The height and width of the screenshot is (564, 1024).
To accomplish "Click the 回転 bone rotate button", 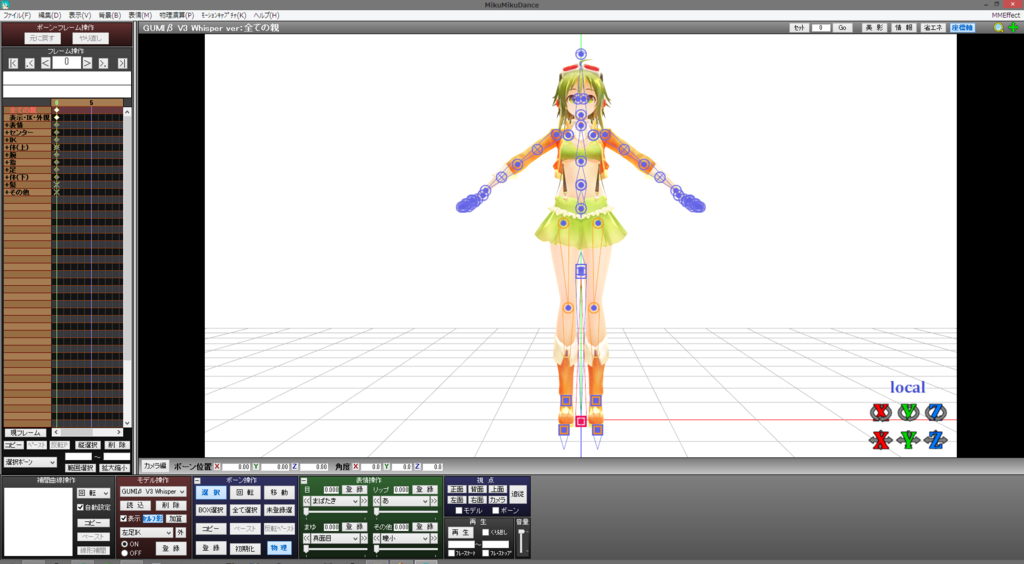I will click(245, 493).
